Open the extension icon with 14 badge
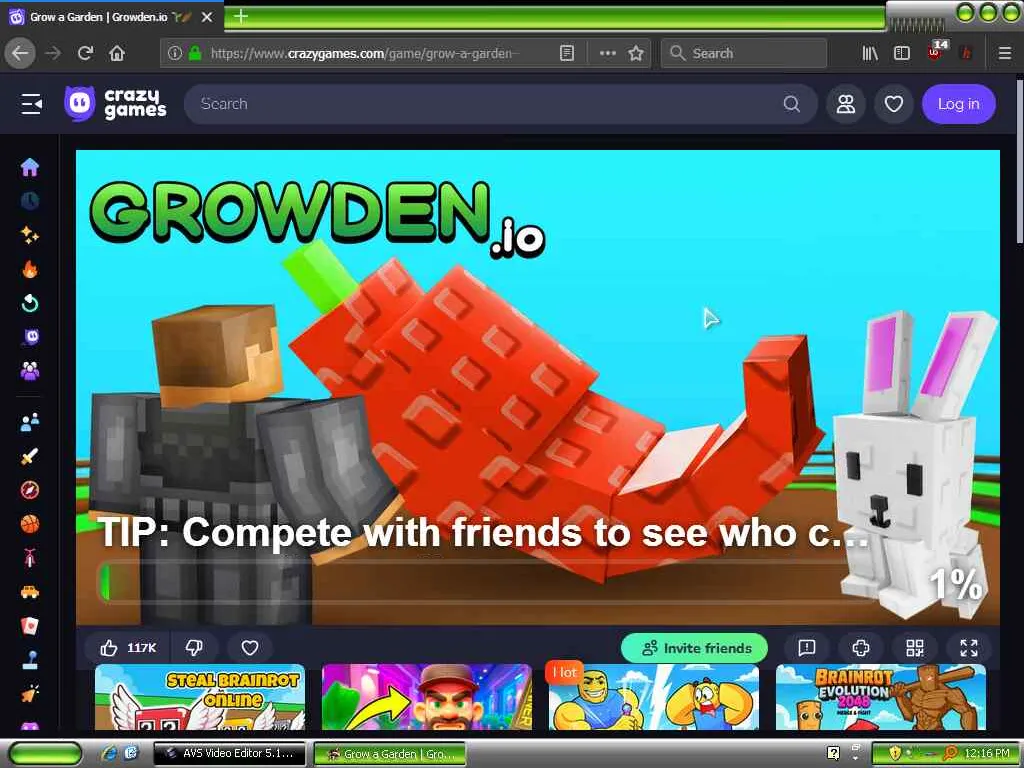 935,52
